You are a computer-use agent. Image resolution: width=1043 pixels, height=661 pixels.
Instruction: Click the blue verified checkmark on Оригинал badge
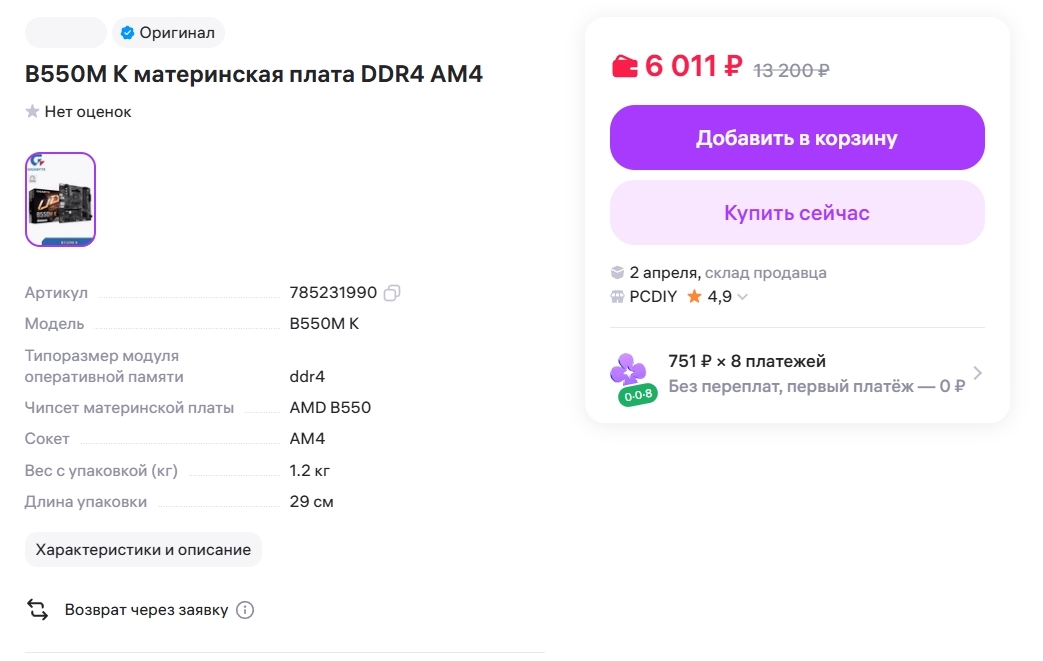(127, 32)
